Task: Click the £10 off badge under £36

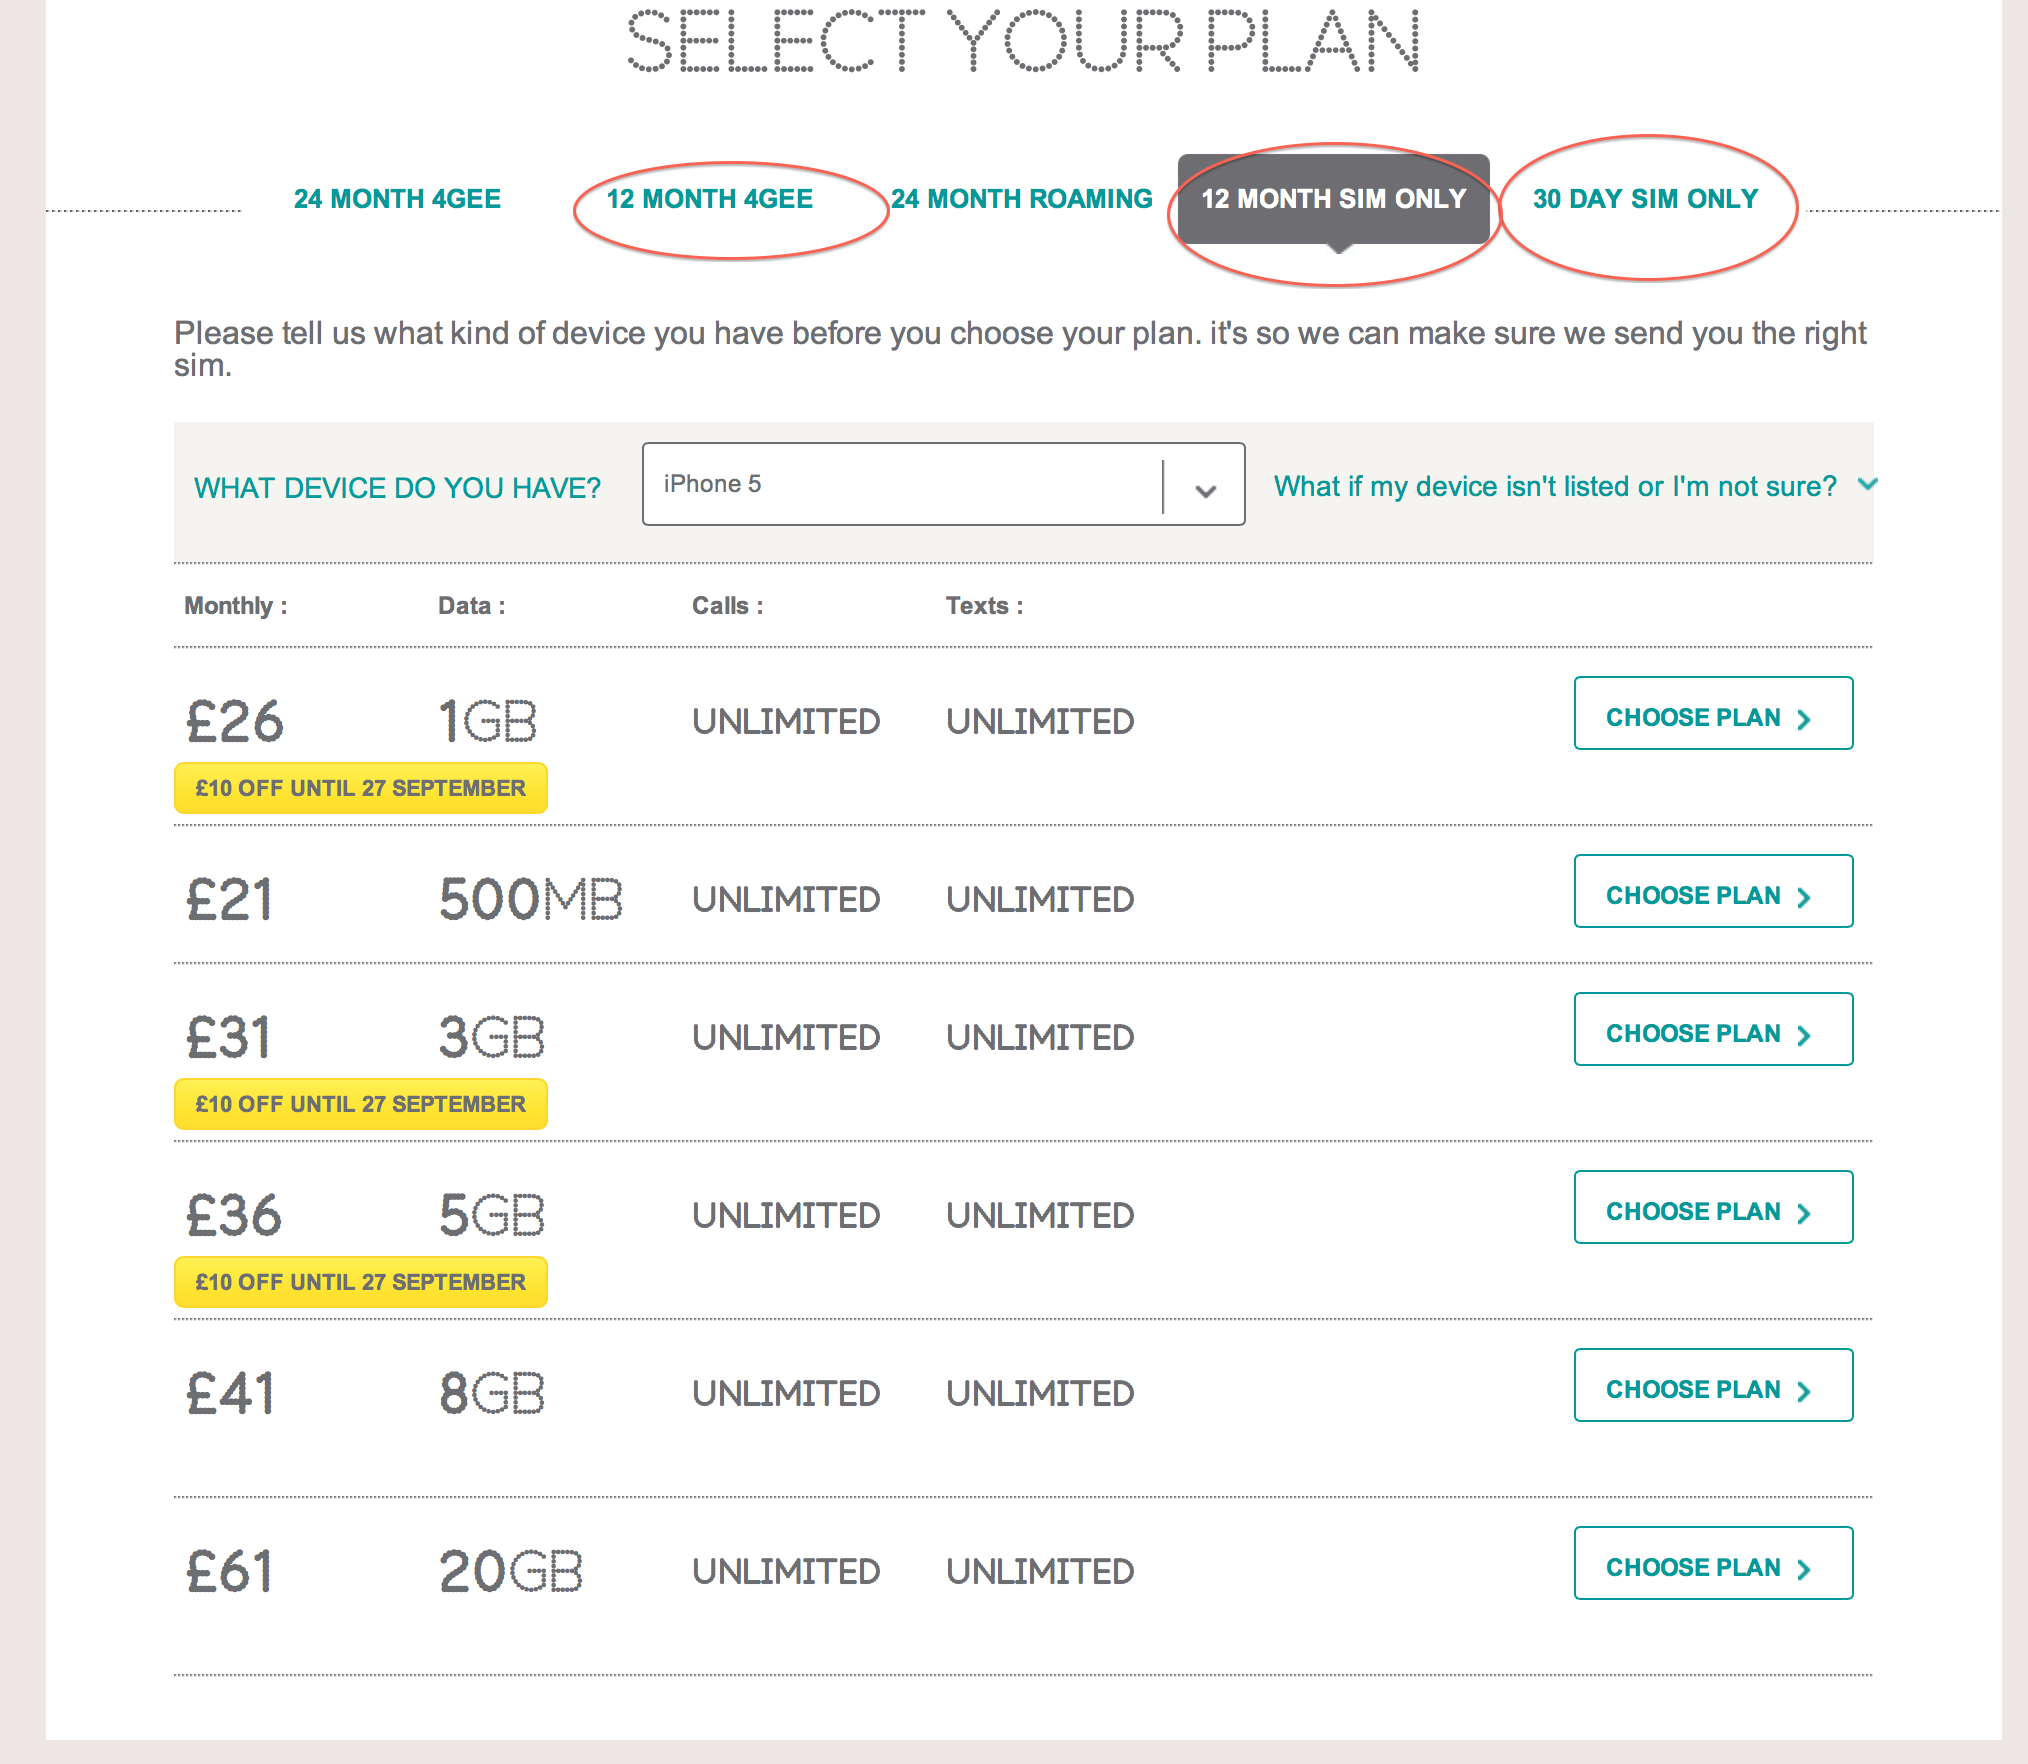Action: pyautogui.click(x=361, y=1282)
